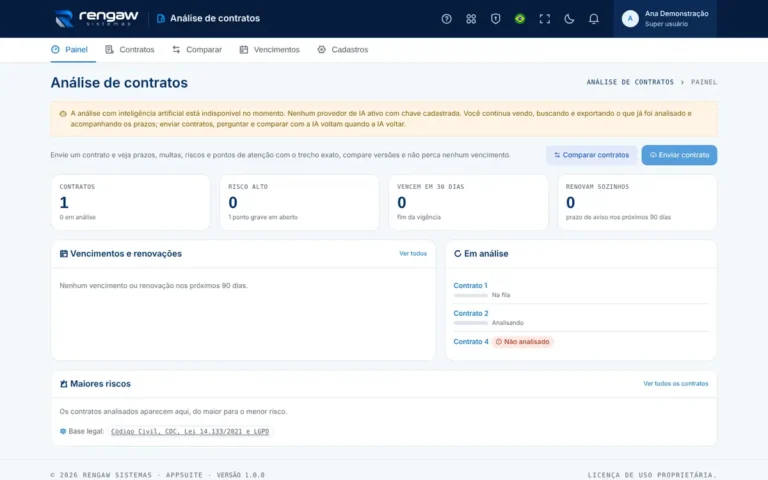Image resolution: width=768 pixels, height=480 pixels.
Task: Click the Nenhum vencimento ou renovação message
Action: [x=153, y=286]
